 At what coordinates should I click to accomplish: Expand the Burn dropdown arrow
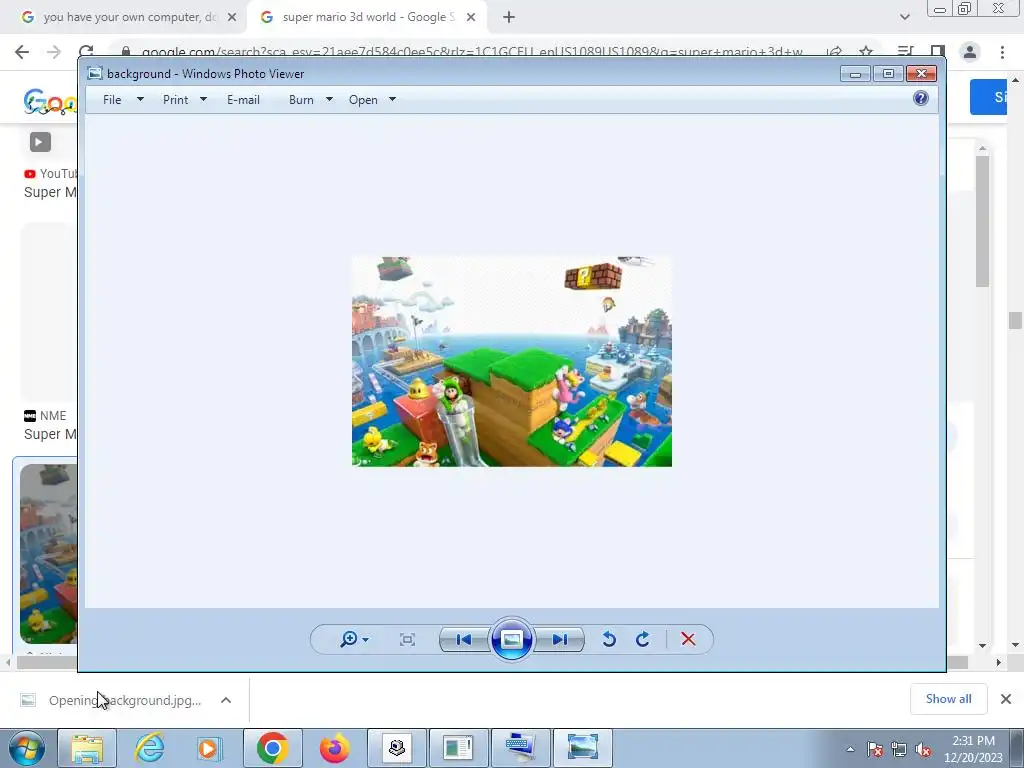(329, 99)
